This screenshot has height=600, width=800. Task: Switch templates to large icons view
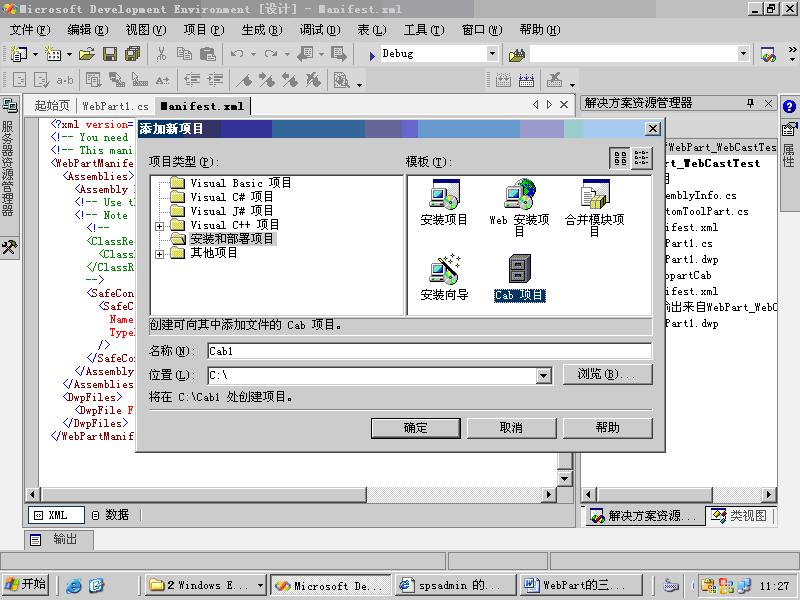620,159
